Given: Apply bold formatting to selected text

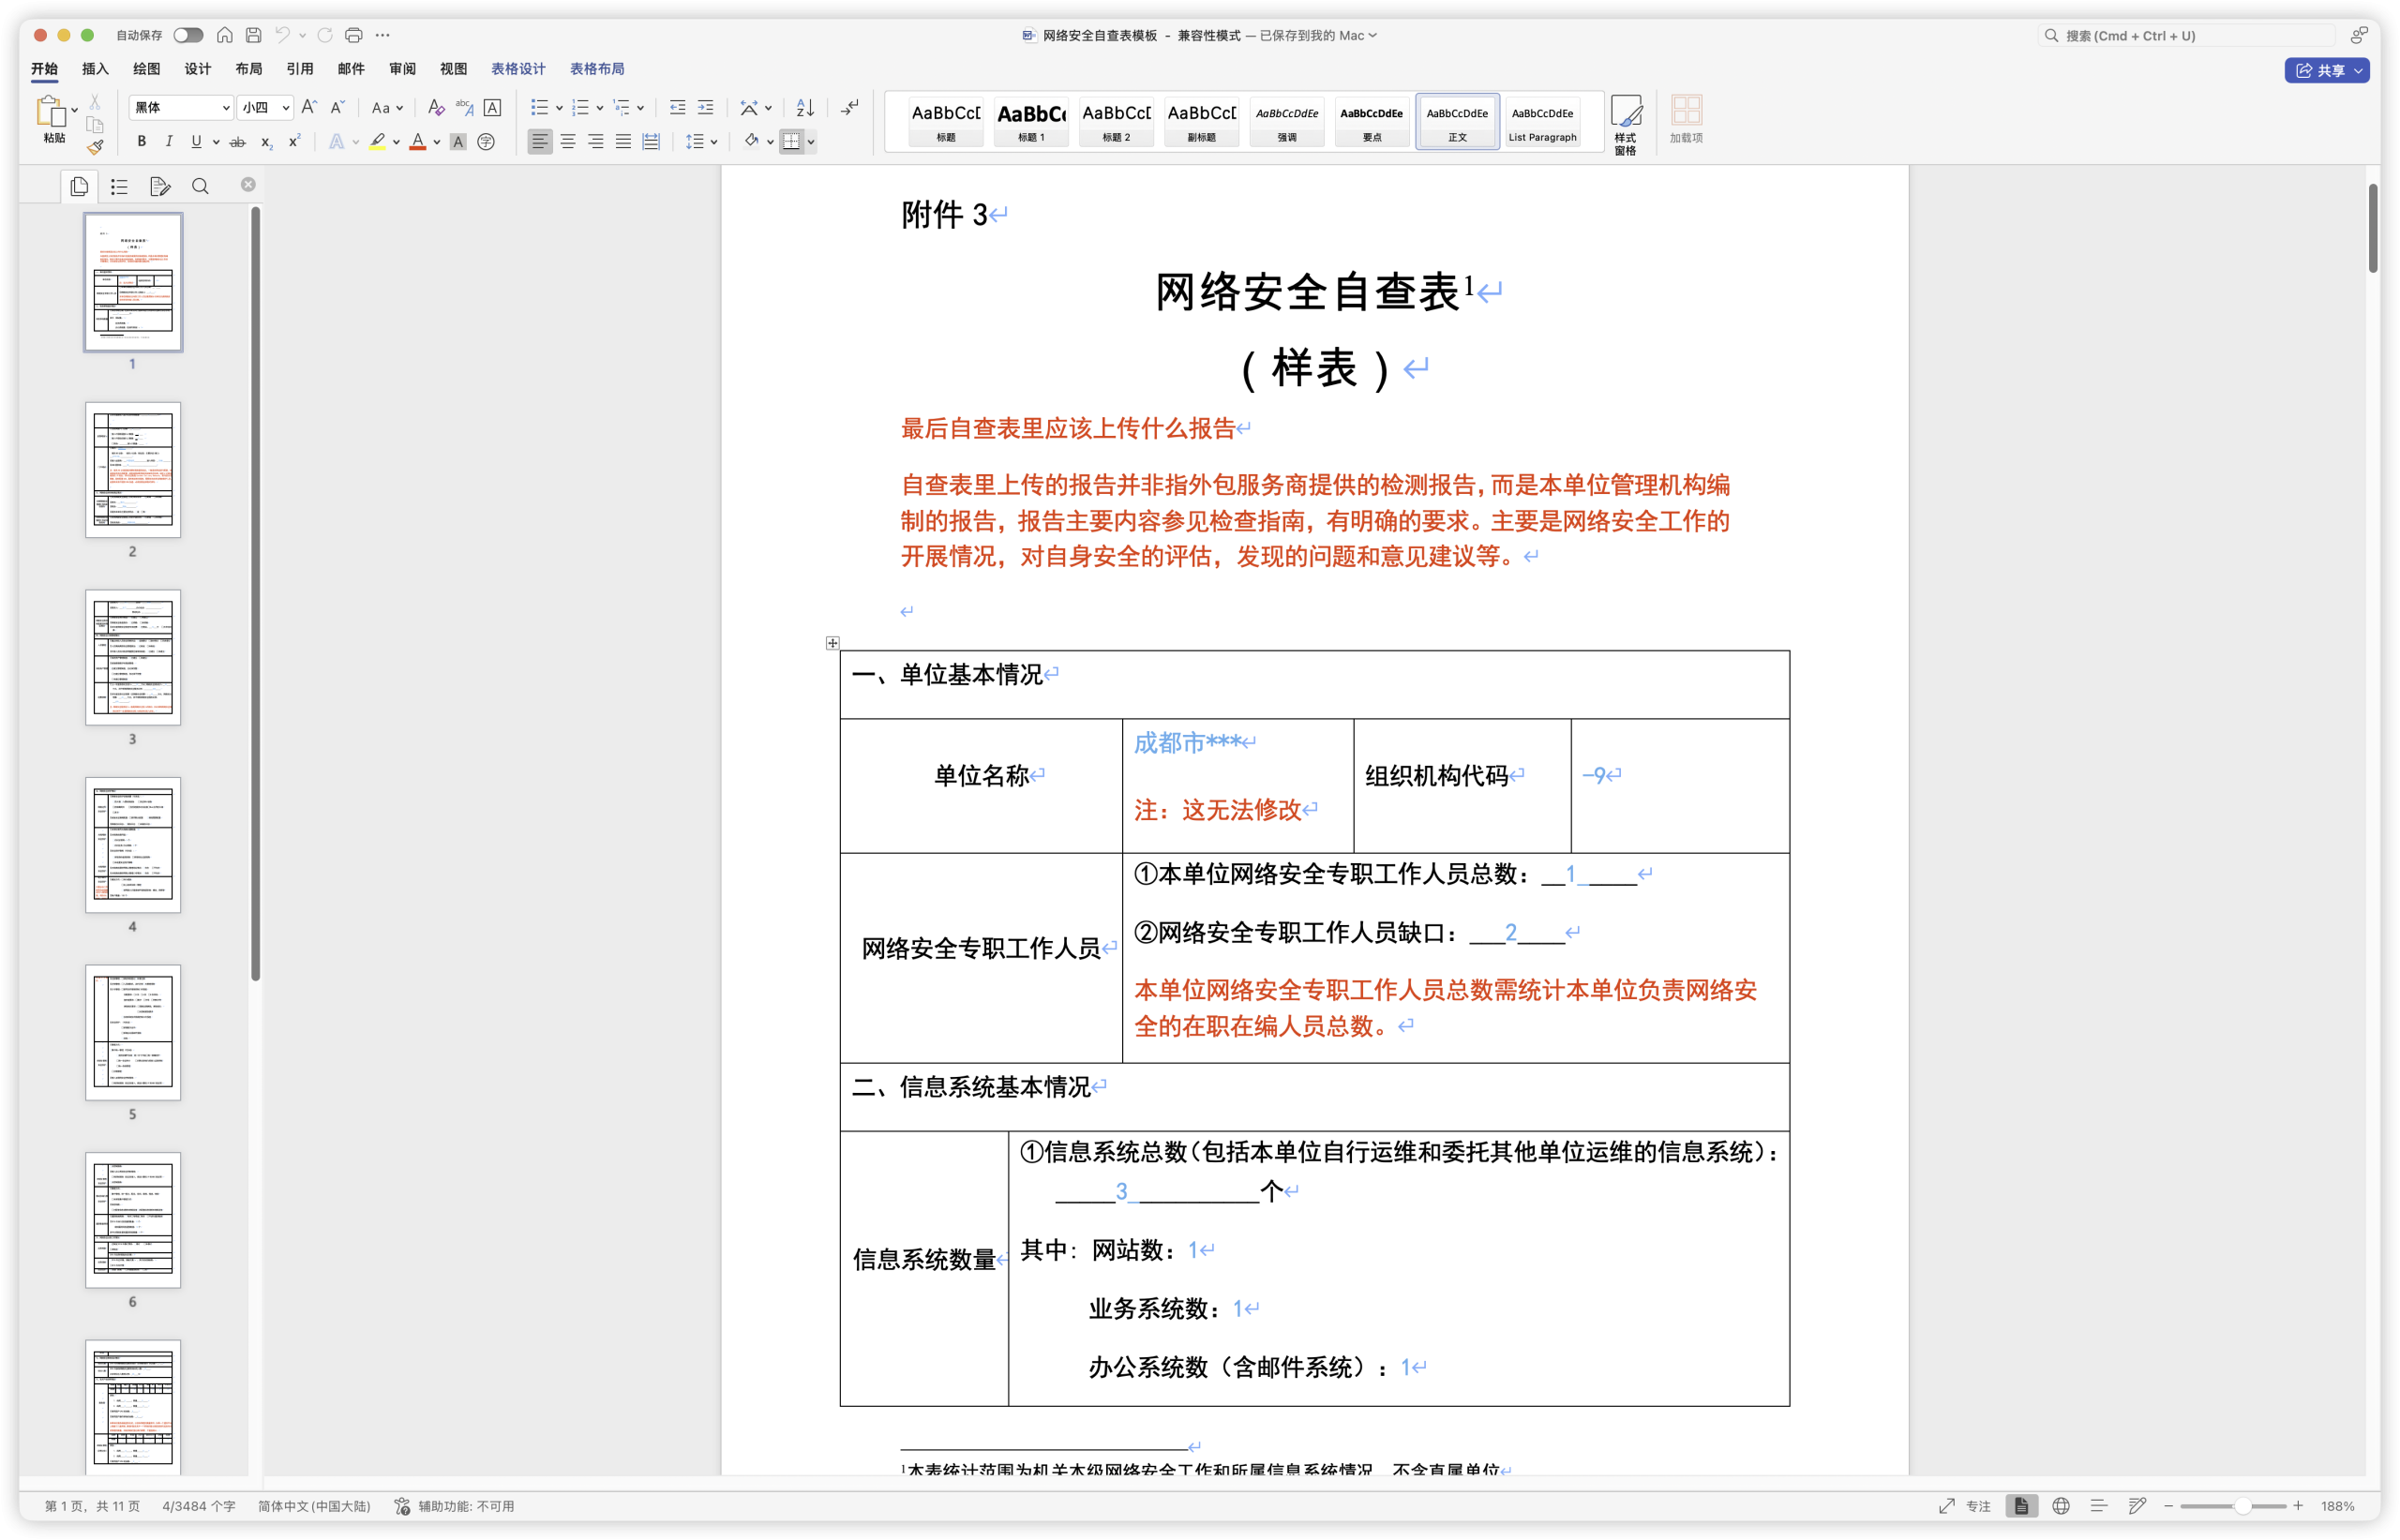Looking at the screenshot, I should pos(141,141).
